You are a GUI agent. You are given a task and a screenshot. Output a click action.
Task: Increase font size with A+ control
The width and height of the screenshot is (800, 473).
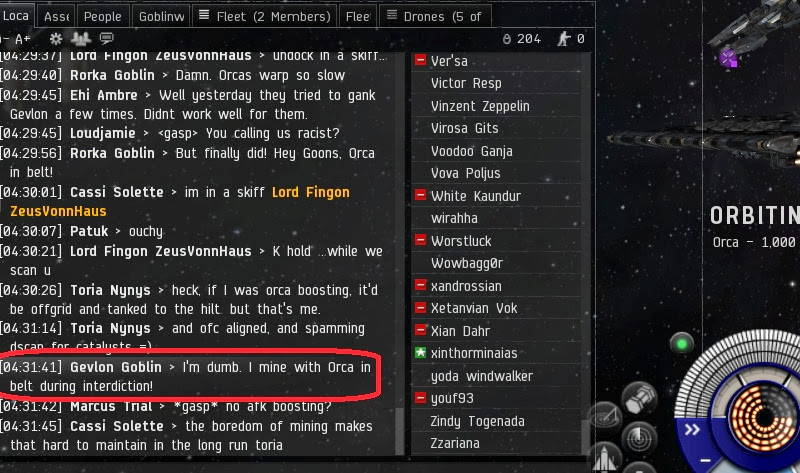pyautogui.click(x=22, y=39)
